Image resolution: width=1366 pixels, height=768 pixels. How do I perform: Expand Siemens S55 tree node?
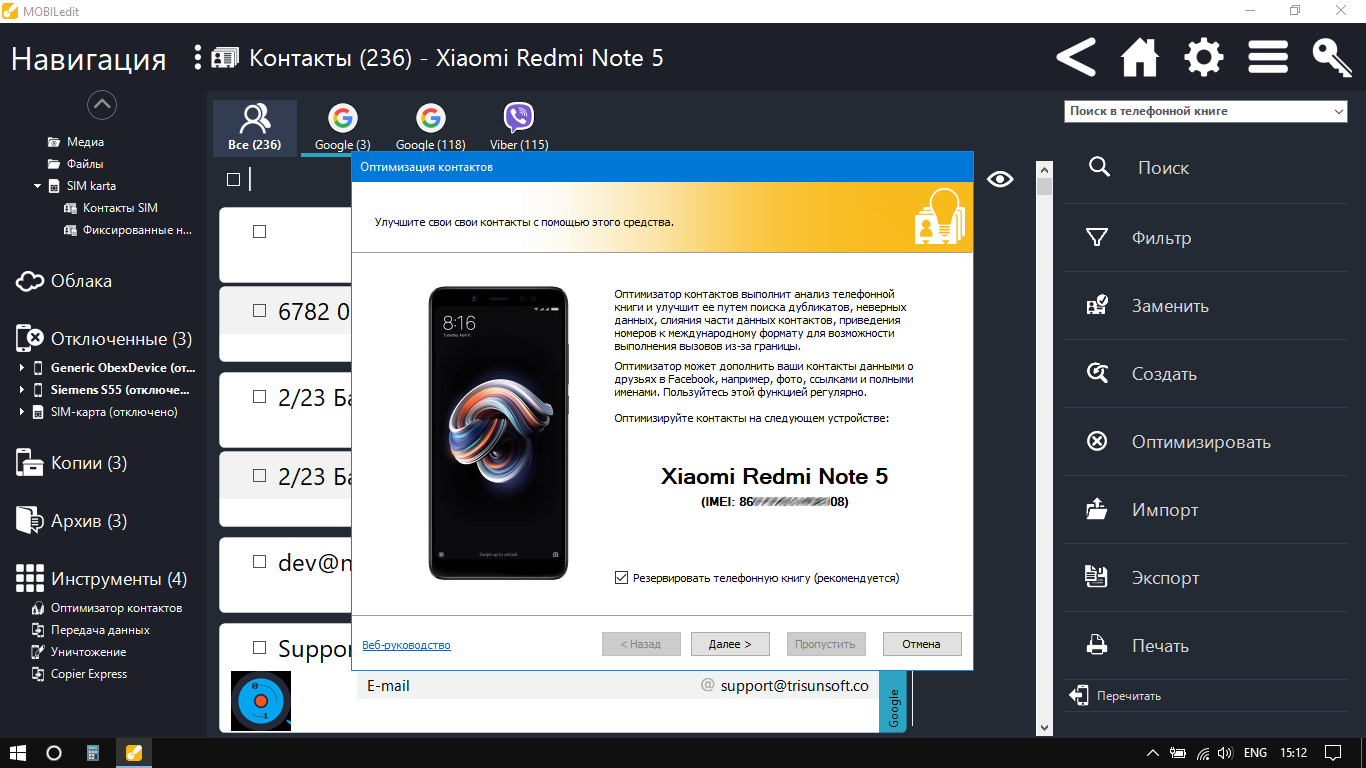(22, 390)
